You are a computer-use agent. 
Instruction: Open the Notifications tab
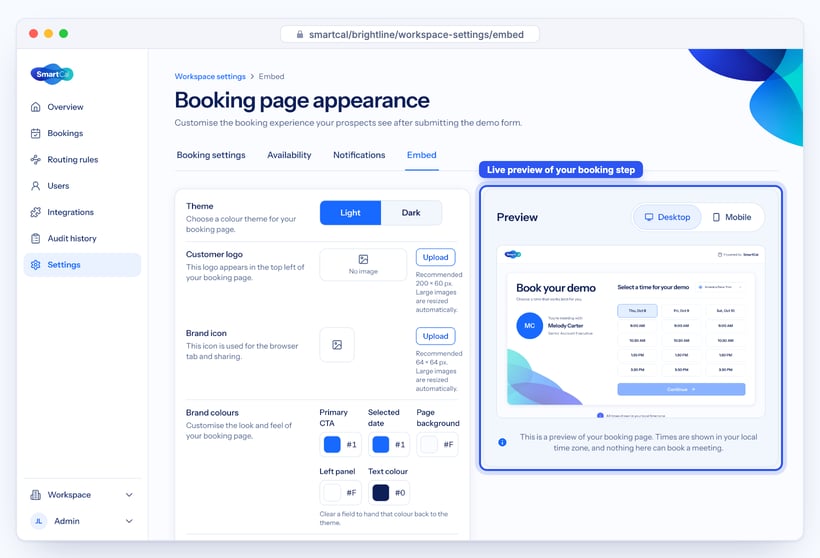359,155
